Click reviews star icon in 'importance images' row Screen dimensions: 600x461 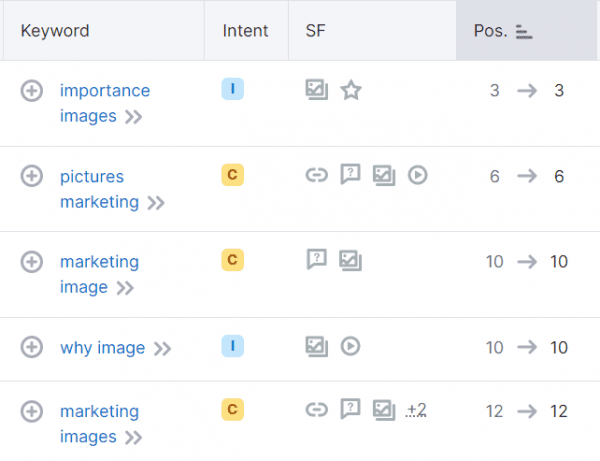351,90
